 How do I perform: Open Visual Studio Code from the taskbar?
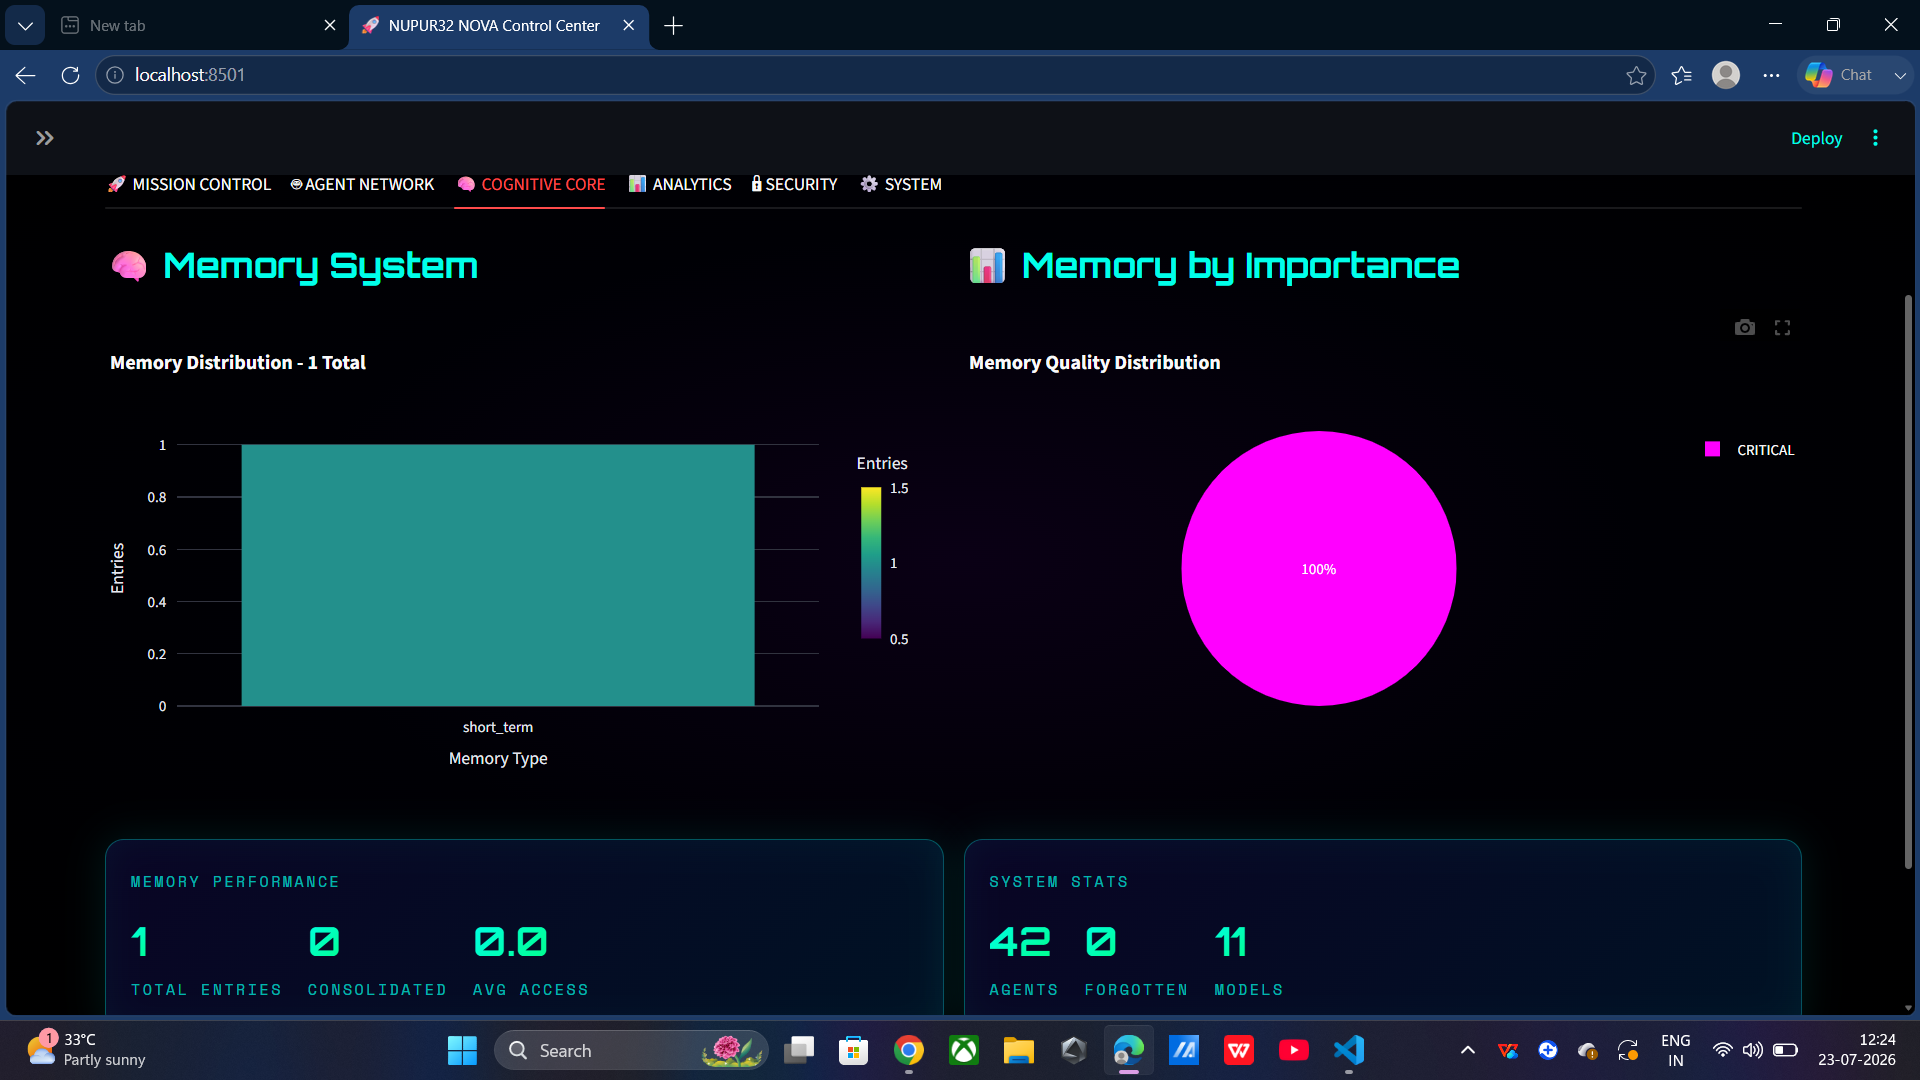(x=1348, y=1050)
